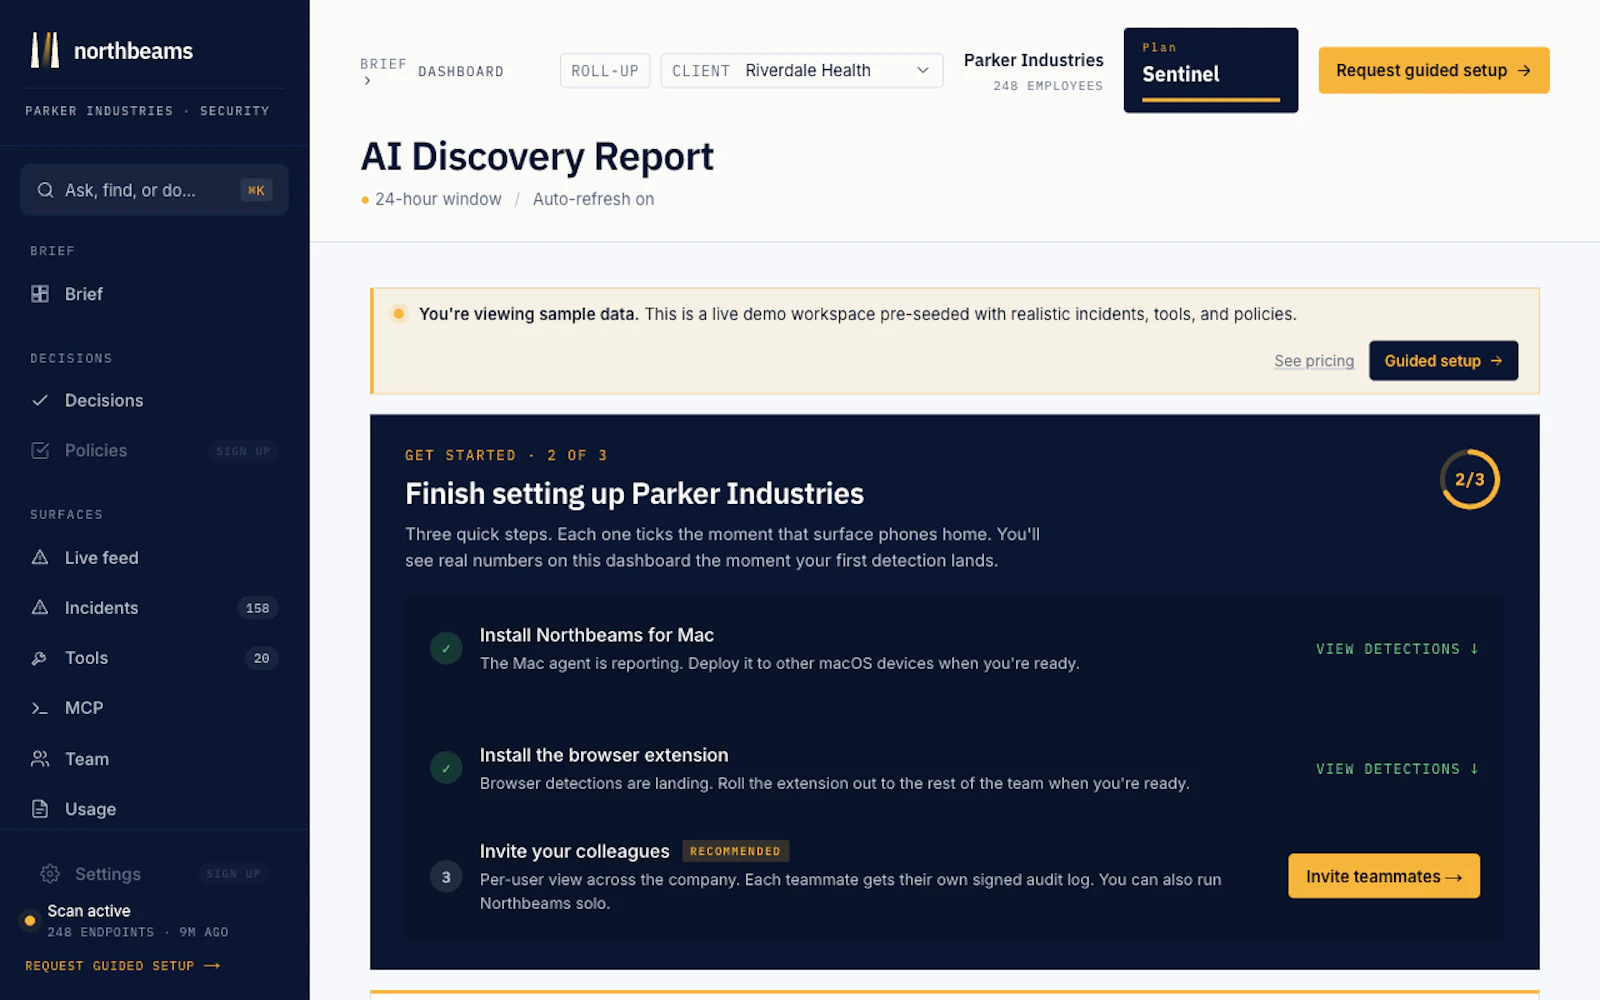Screen dimensions: 1600x1000
Task: Click the Tools wrench icon
Action: coord(40,658)
